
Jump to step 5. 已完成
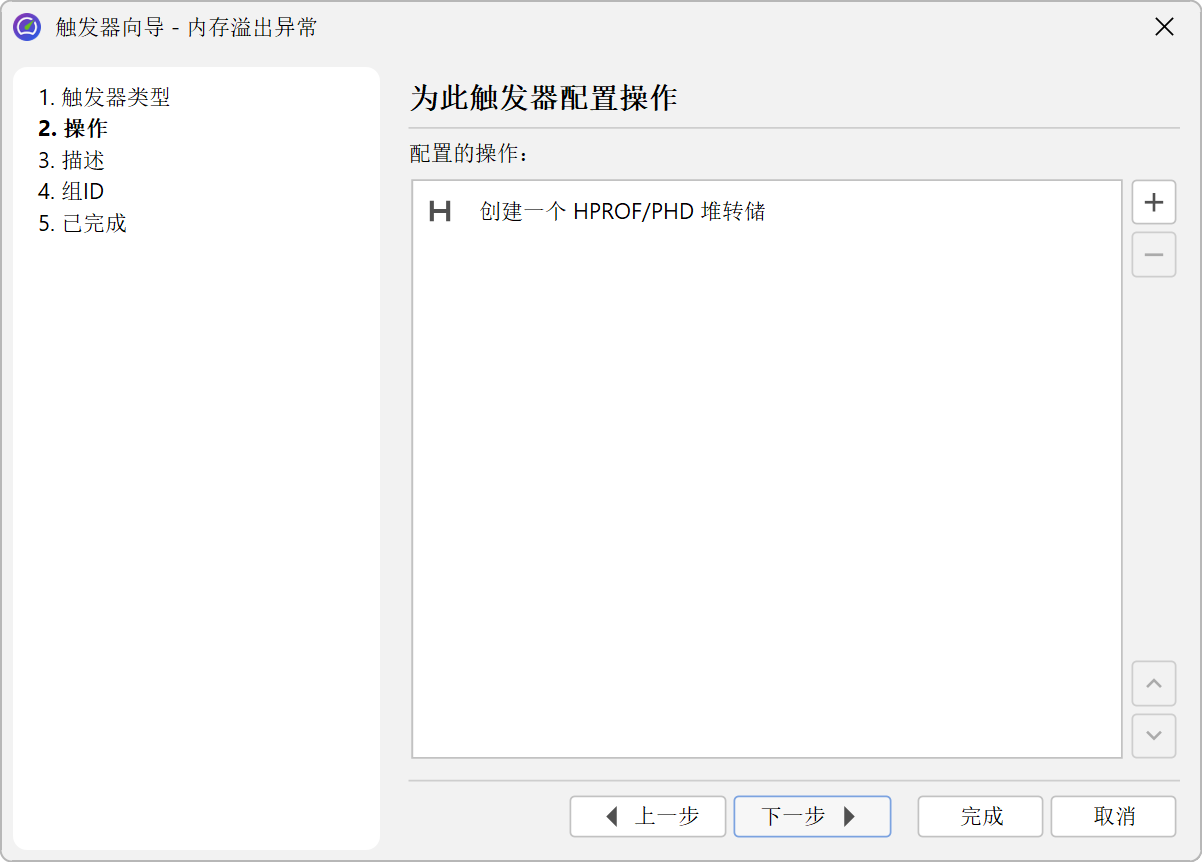coord(82,223)
